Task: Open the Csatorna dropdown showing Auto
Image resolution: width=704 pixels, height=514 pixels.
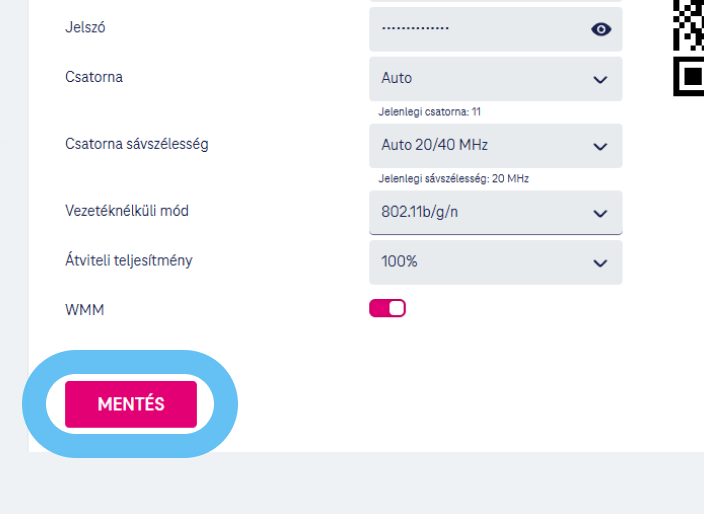Action: click(480, 78)
